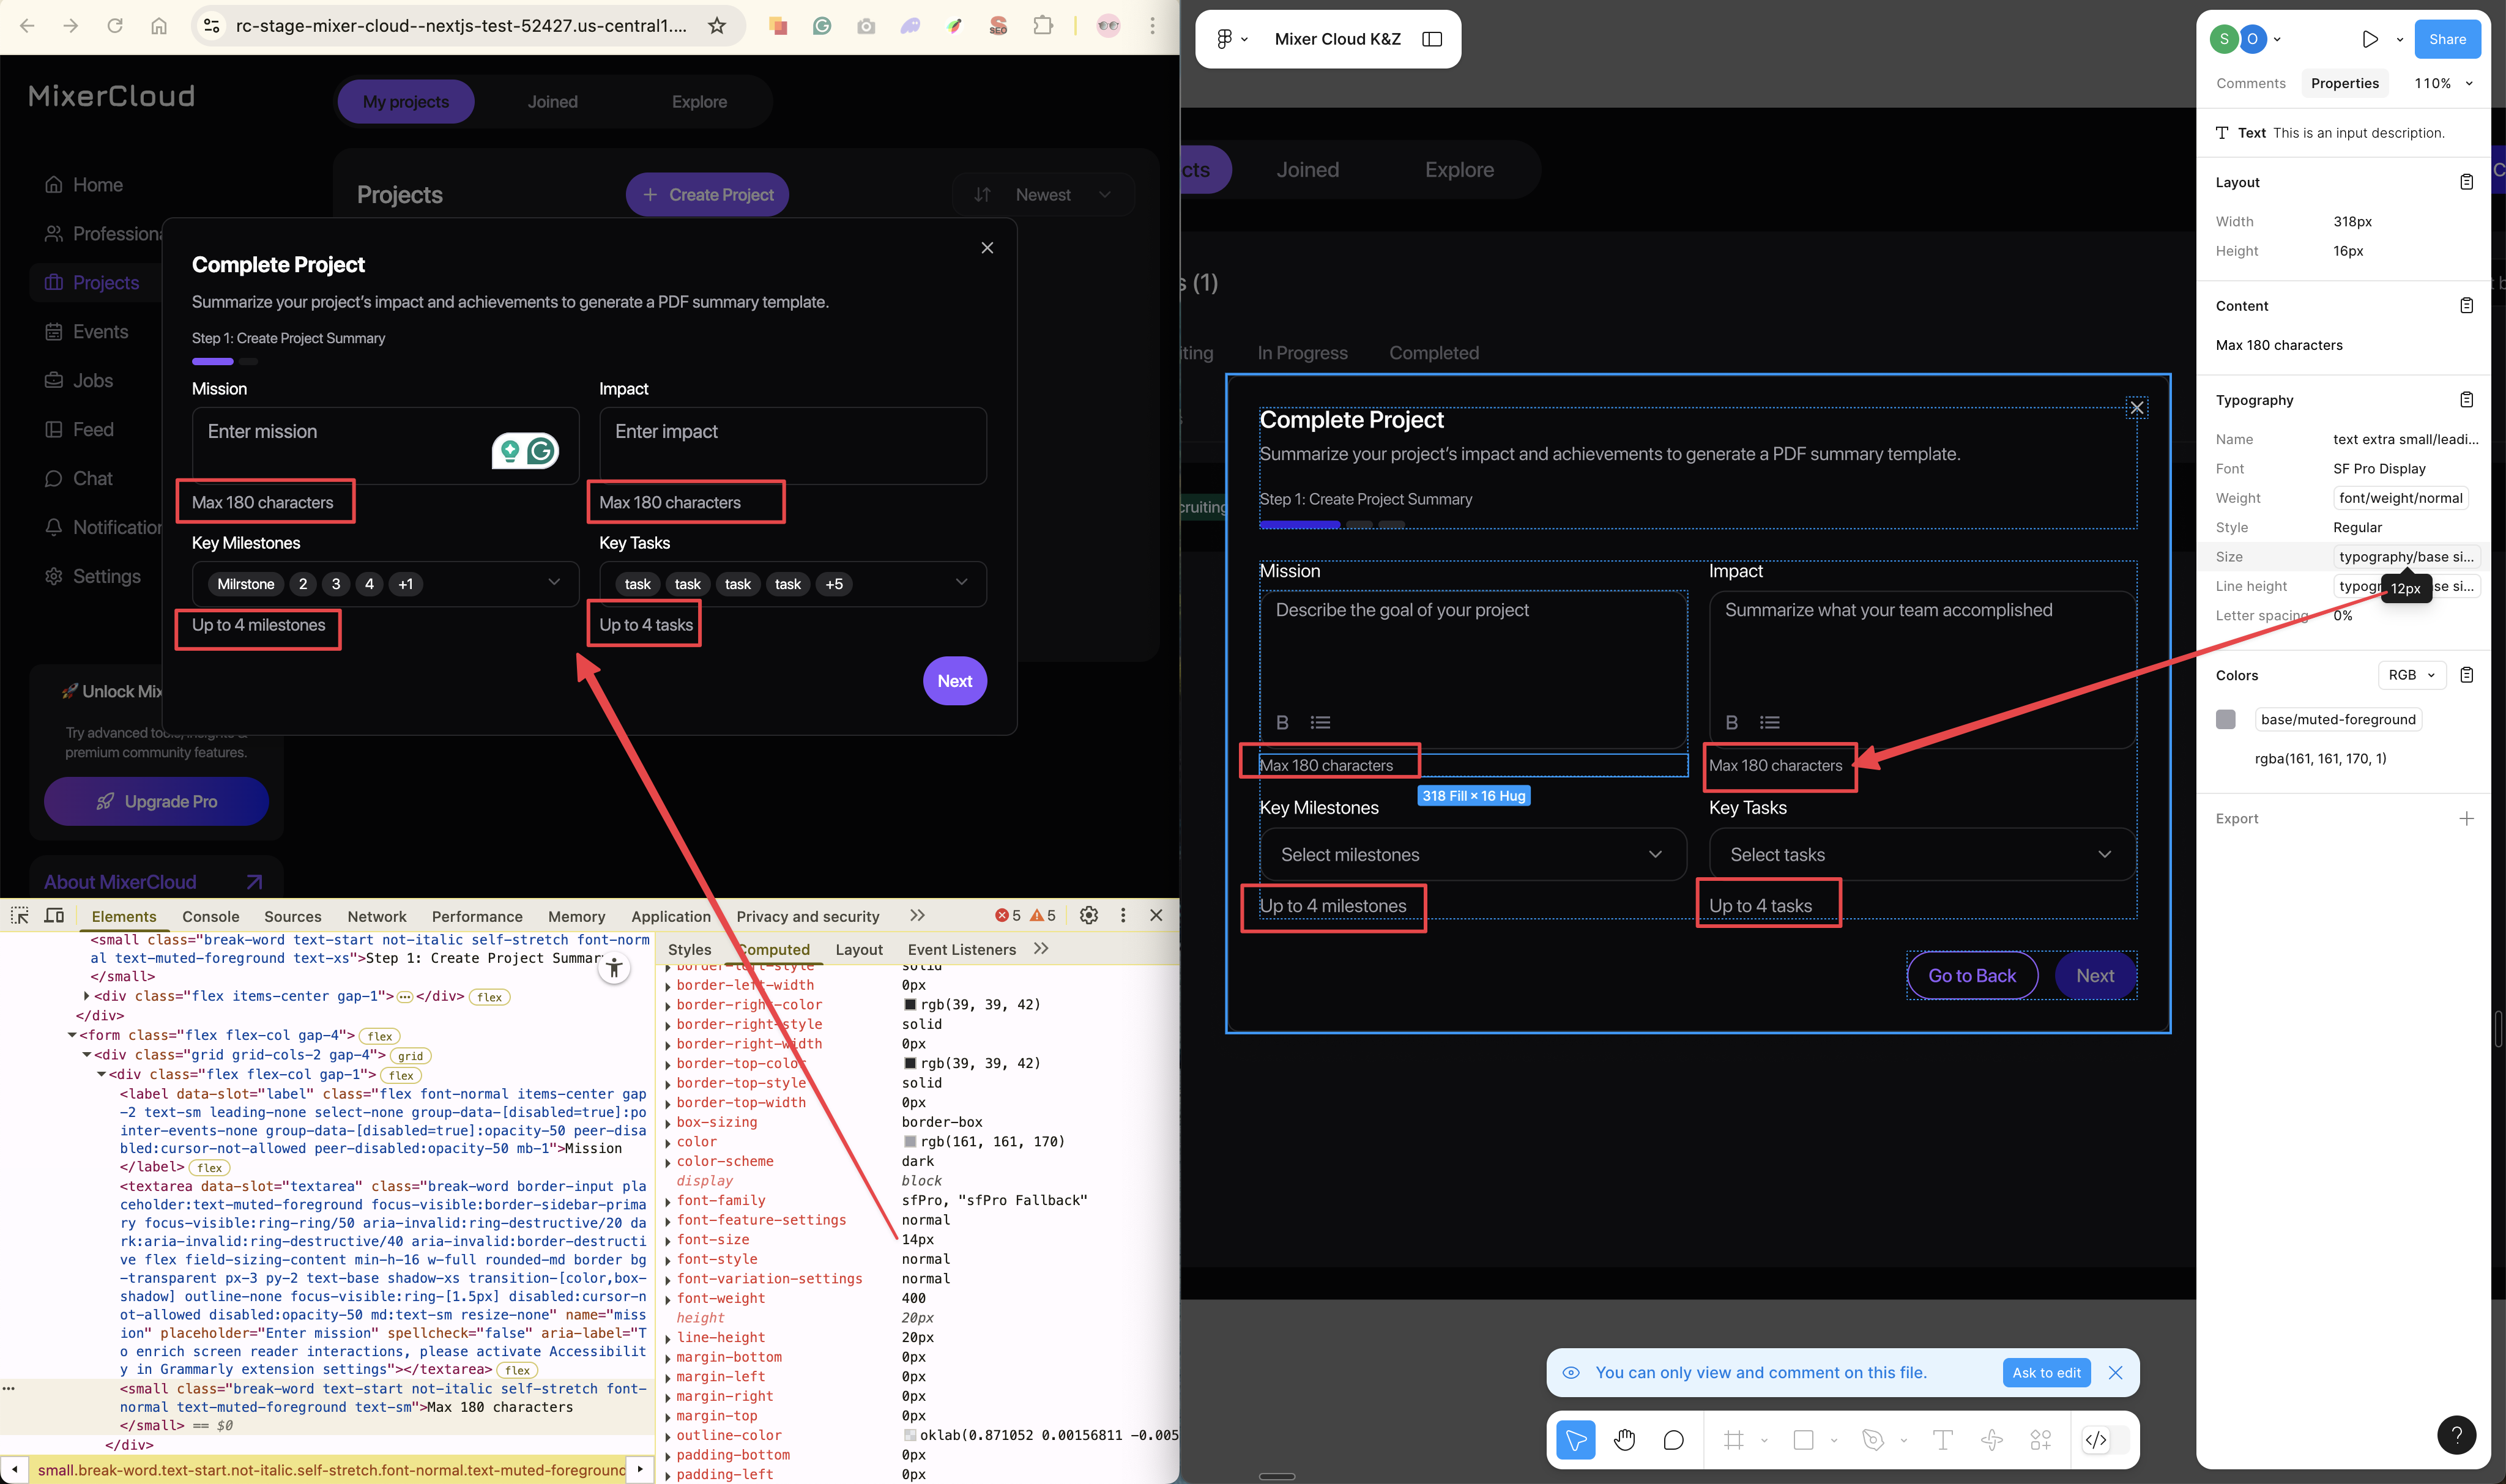
Task: Switch to the Console tab in DevTools
Action: [x=210, y=916]
